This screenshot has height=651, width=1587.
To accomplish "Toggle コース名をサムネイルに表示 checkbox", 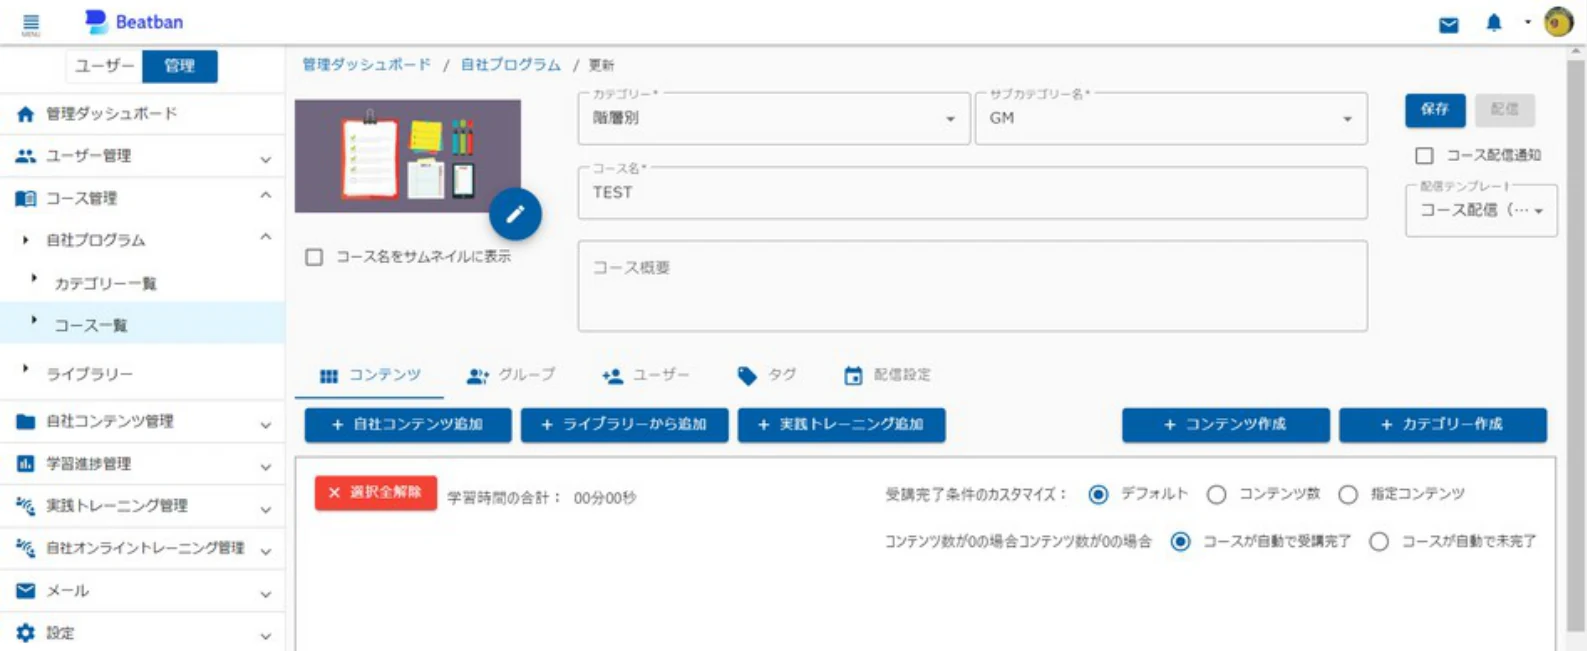I will (314, 257).
